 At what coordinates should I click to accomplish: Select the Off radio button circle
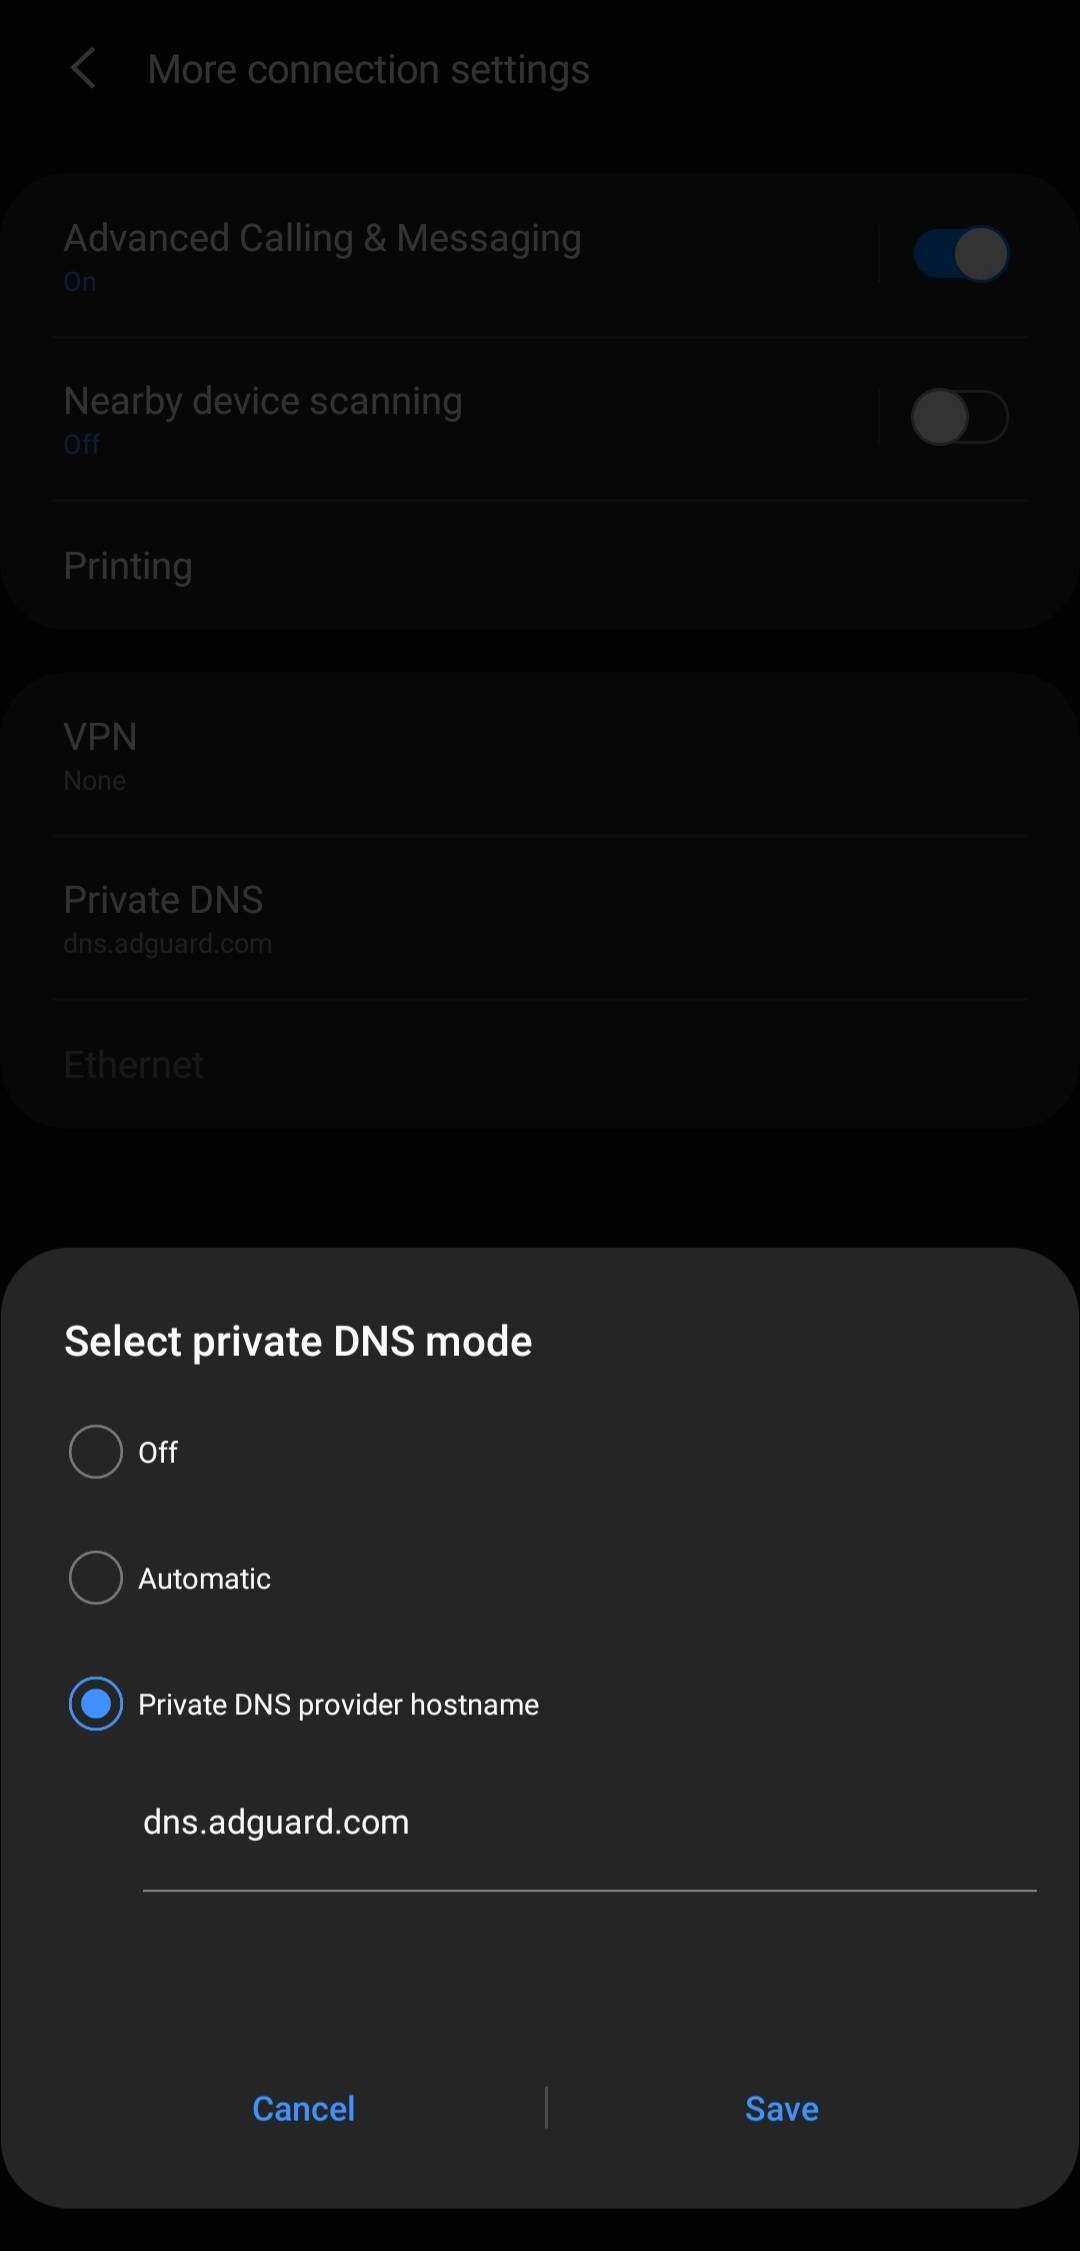click(96, 1452)
